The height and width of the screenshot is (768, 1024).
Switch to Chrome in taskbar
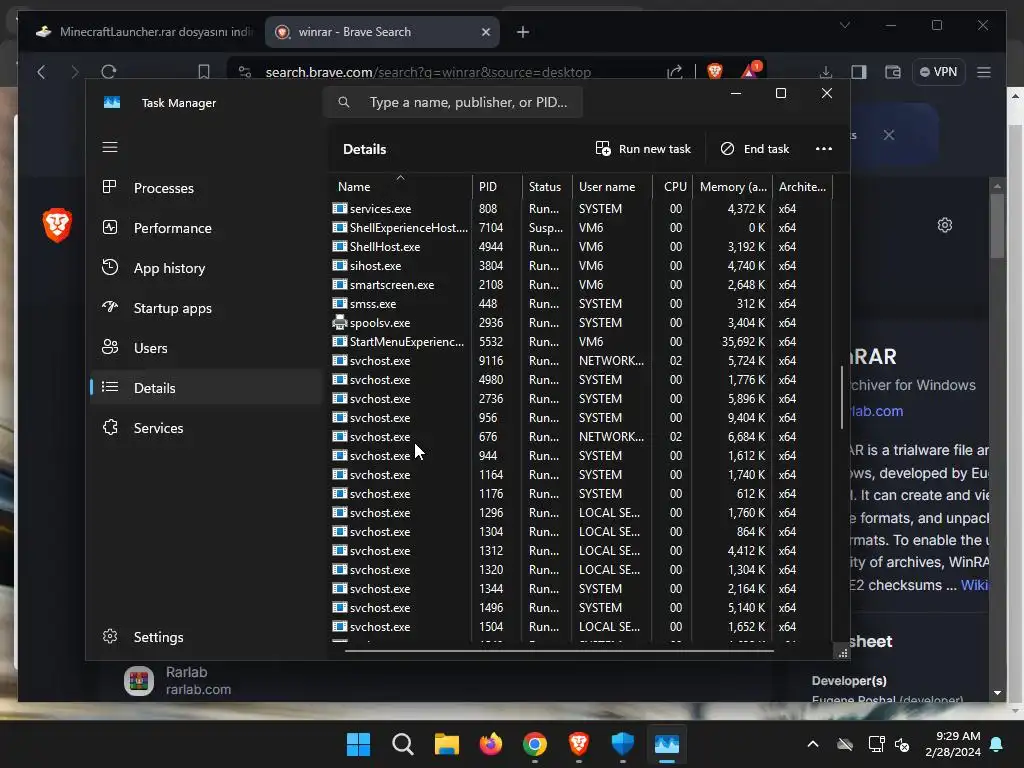pyautogui.click(x=535, y=744)
